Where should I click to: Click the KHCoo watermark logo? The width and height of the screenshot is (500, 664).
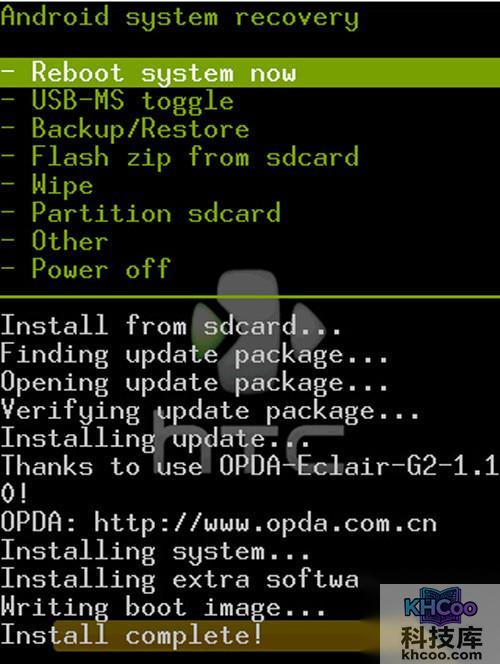pyautogui.click(x=440, y=606)
